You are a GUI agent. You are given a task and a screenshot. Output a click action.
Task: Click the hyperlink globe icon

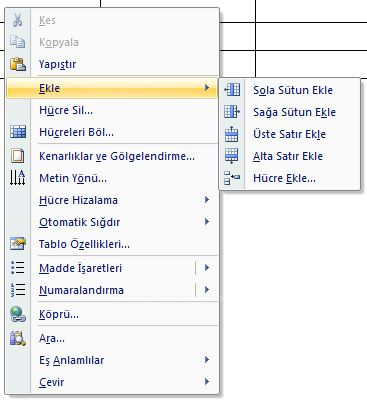[18, 314]
